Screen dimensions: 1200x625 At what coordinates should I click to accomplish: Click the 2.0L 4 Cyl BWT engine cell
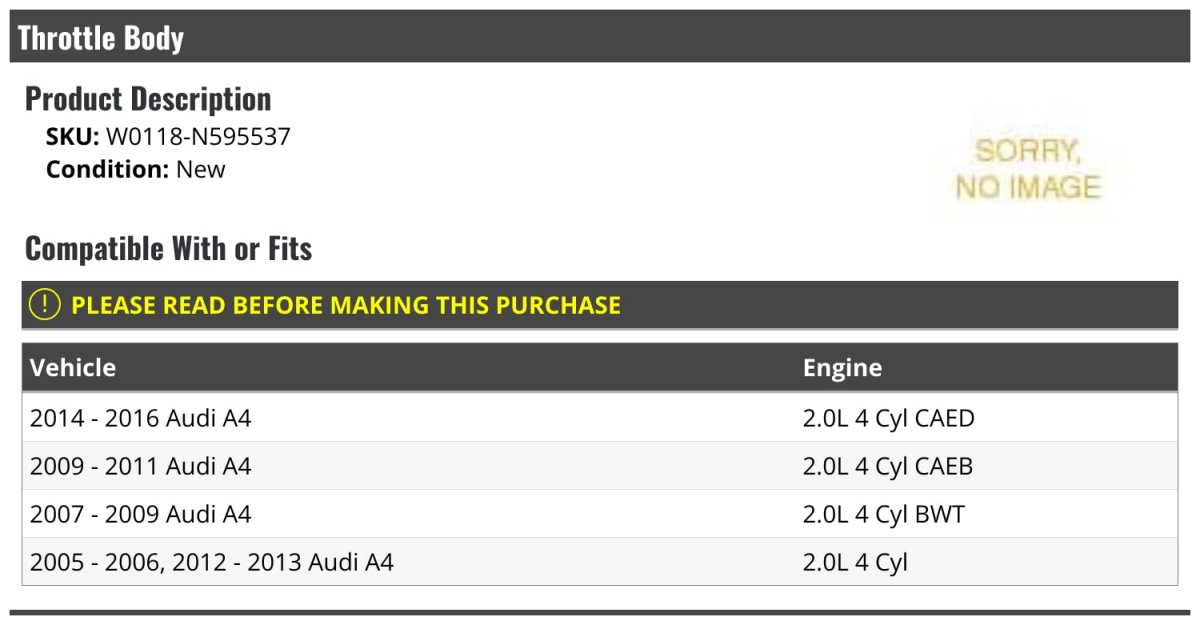tap(884, 514)
